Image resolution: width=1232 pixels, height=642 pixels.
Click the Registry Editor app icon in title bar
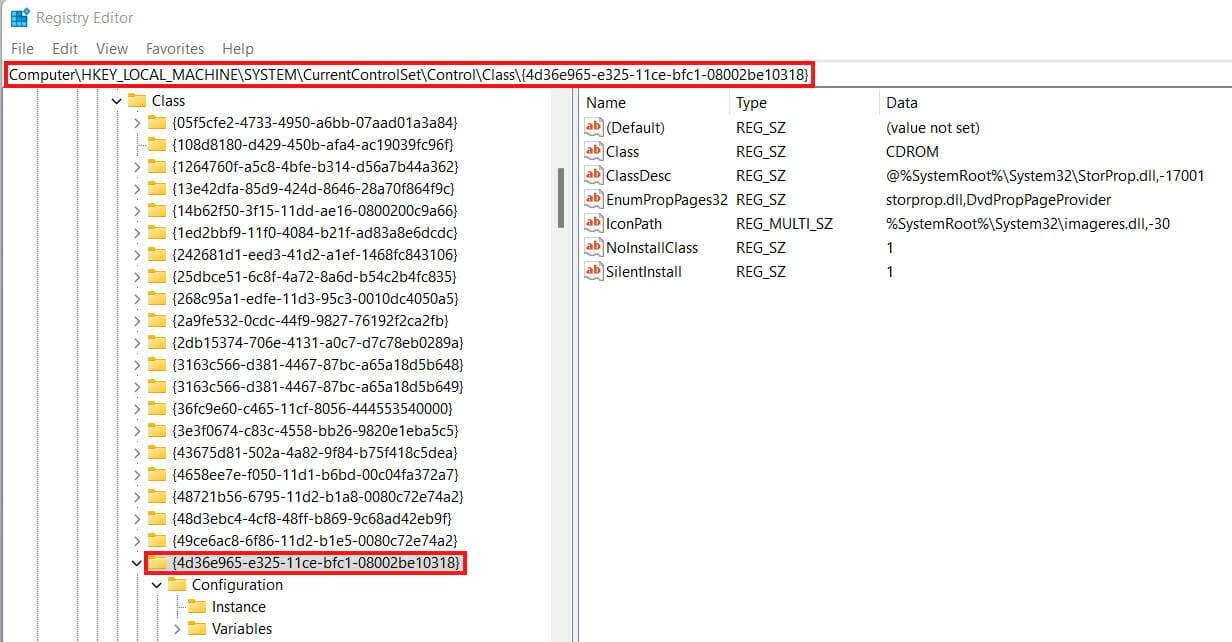coord(19,17)
